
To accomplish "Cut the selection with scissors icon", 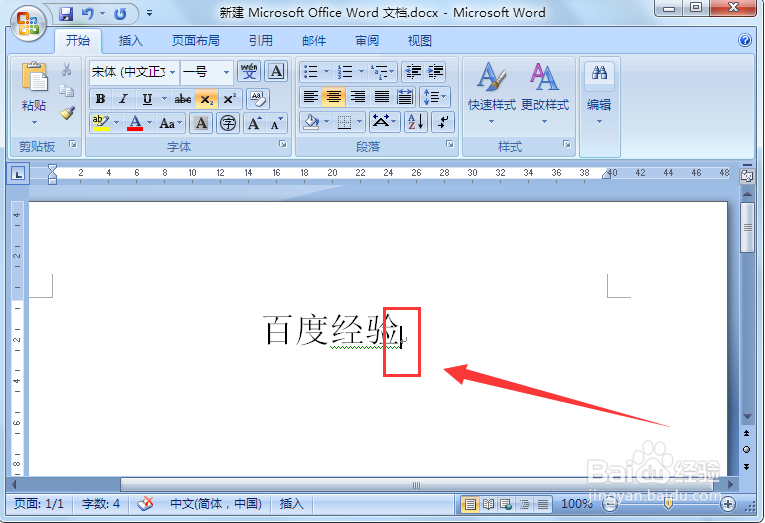I will click(67, 69).
